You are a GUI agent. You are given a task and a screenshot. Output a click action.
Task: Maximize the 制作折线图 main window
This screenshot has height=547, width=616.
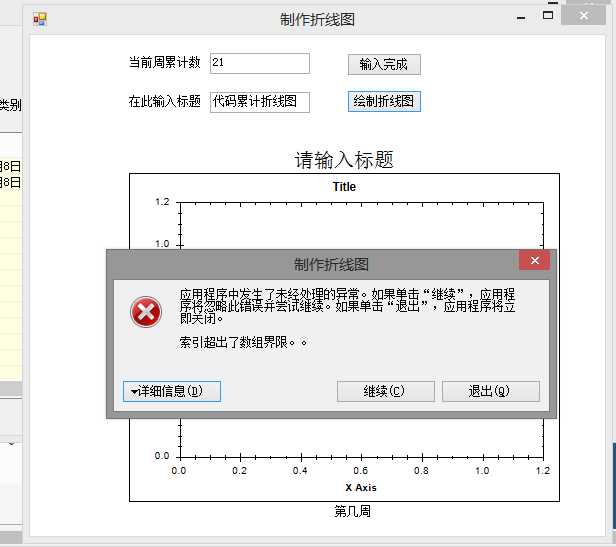pyautogui.click(x=548, y=16)
